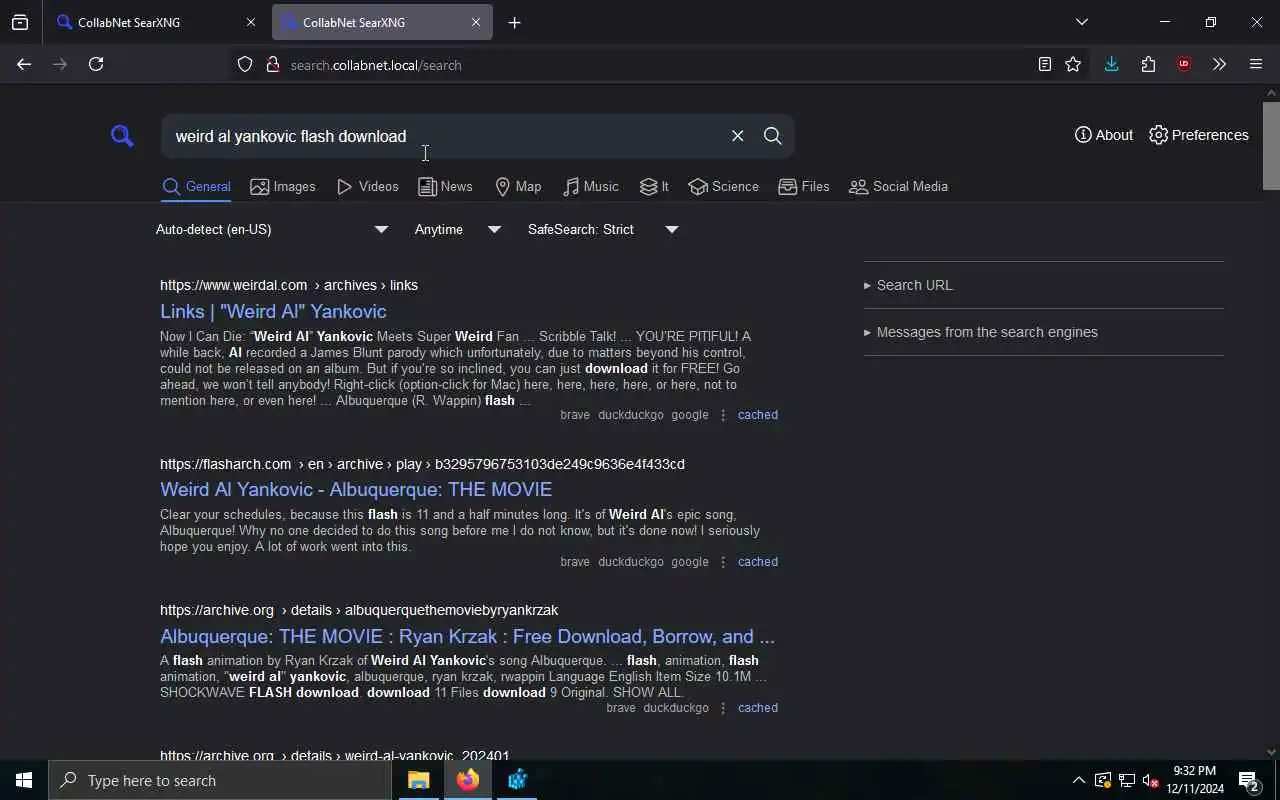Open Auto-detect (en-US) language dropdown
The height and width of the screenshot is (800, 1280).
[x=272, y=229]
